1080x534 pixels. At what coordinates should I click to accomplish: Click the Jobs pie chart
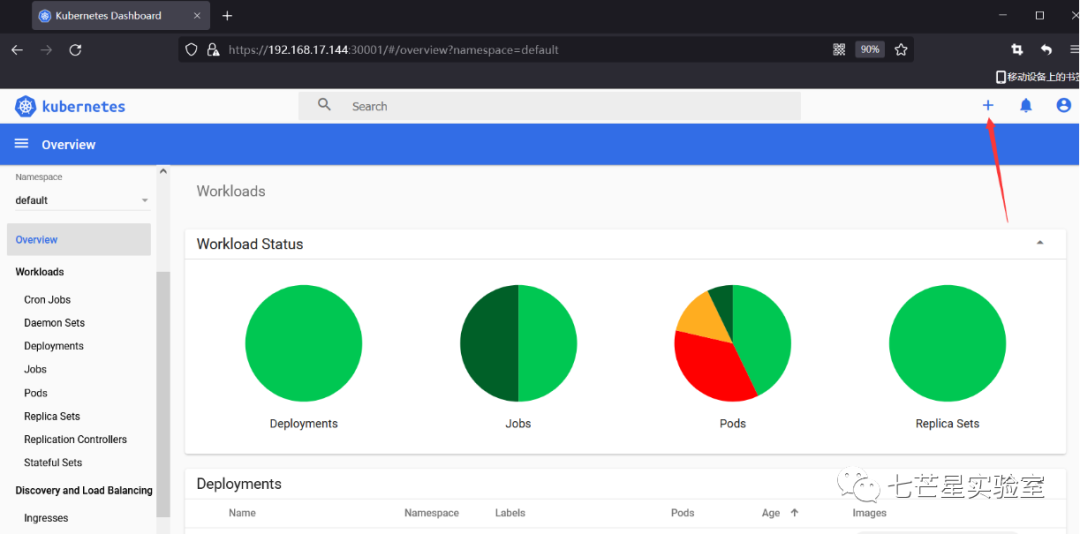(518, 343)
